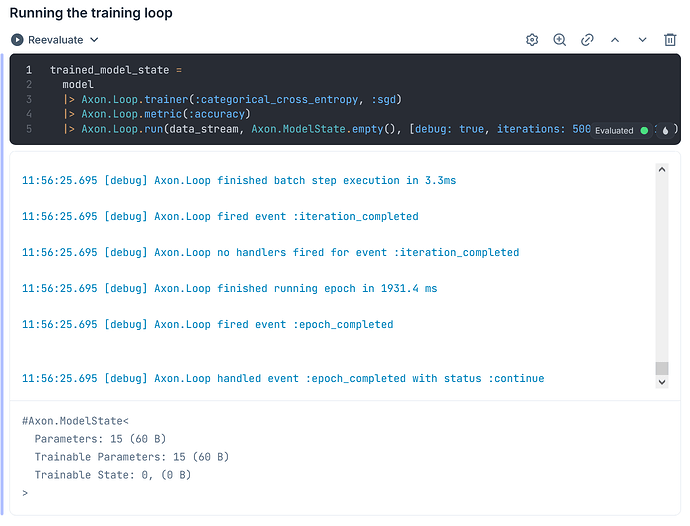Move cell up with the up chevron
This screenshot has height=526, width=690.
pos(615,40)
